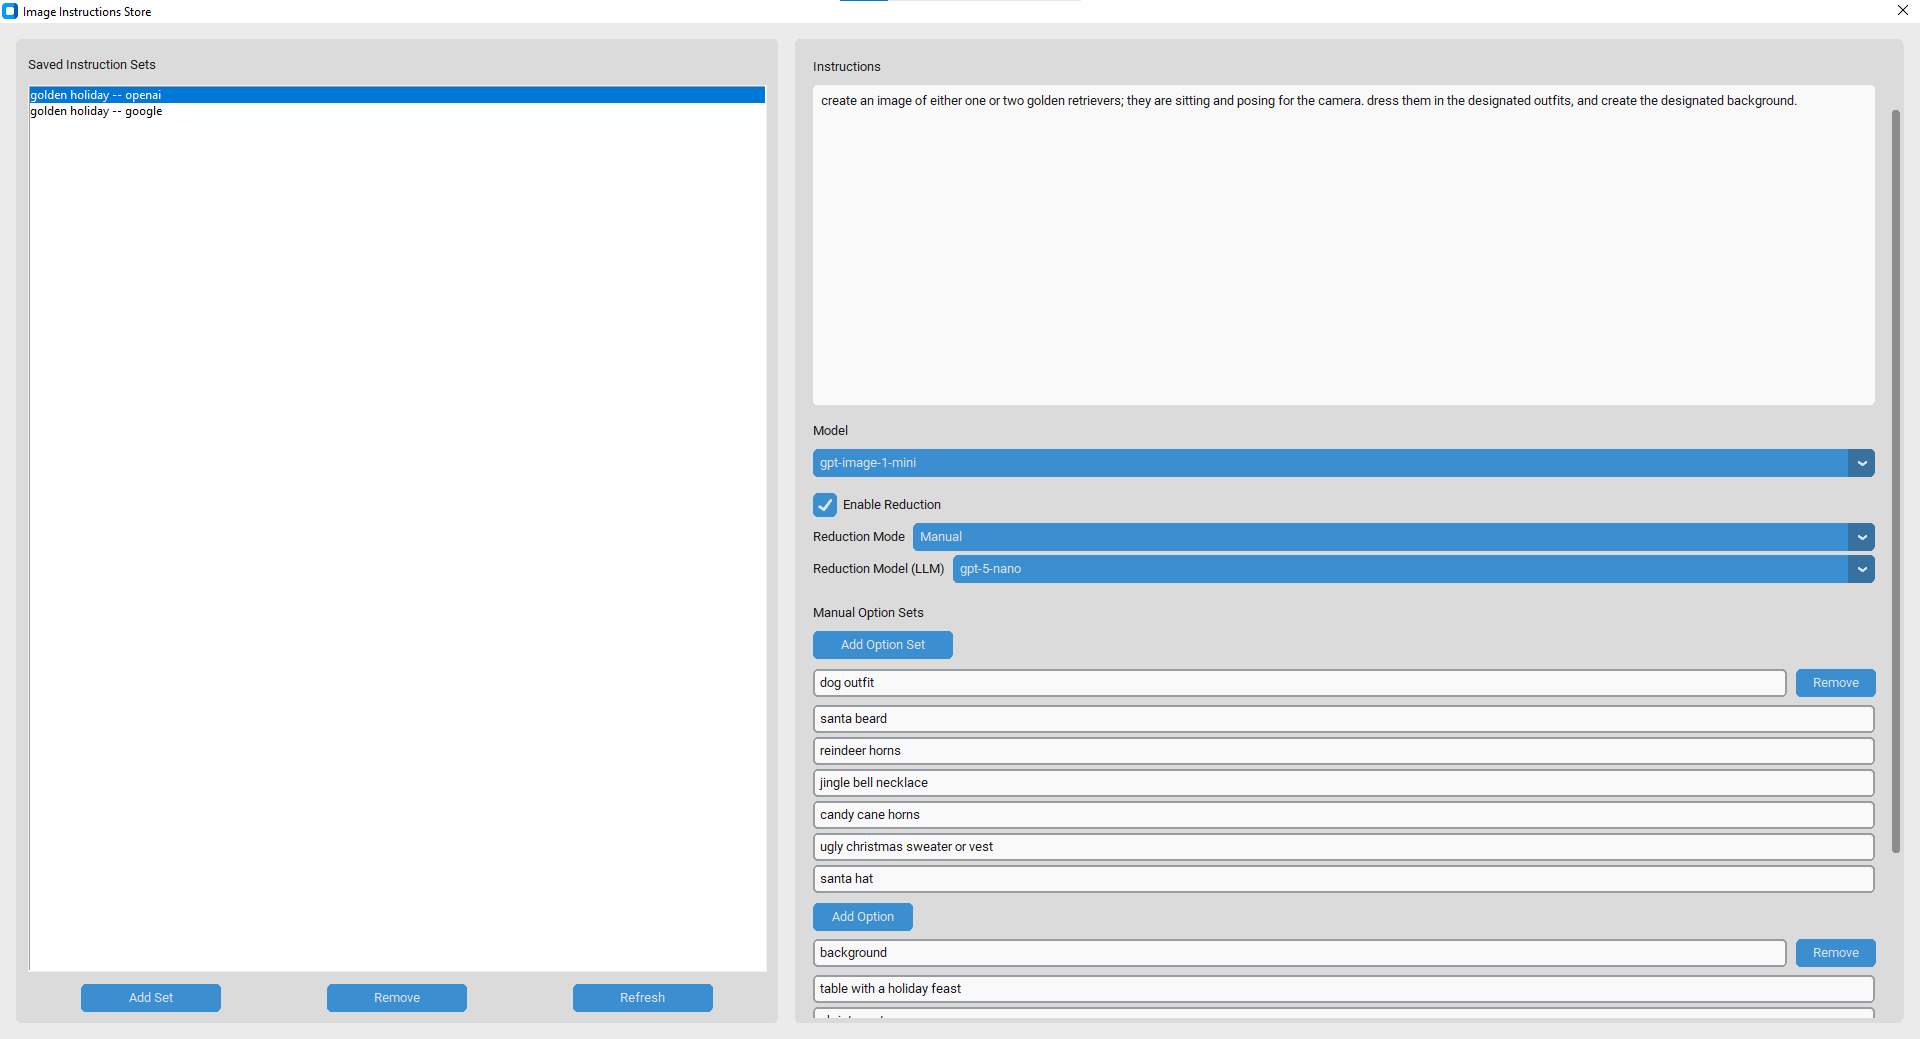
Task: Click the 'table with a holiday feast' field
Action: coord(1343,989)
